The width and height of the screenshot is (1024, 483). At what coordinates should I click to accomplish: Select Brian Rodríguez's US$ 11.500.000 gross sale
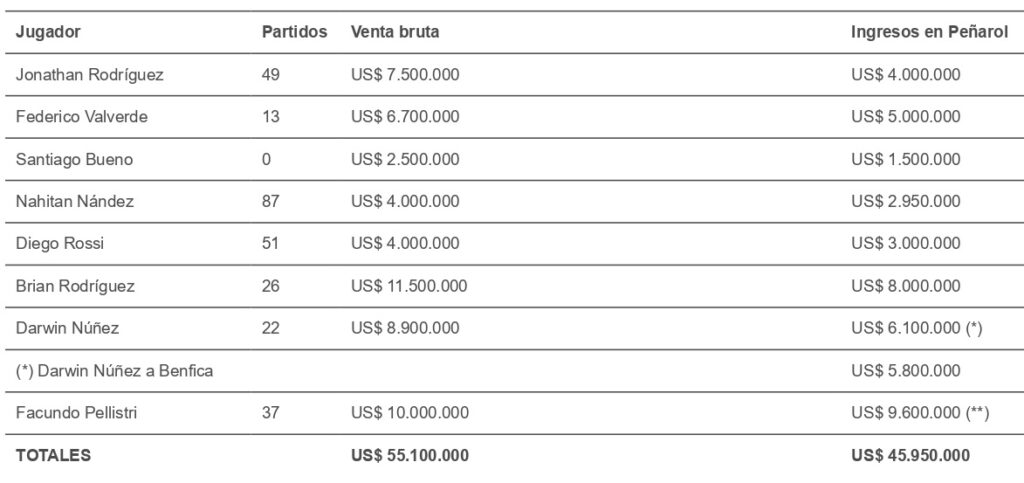click(x=409, y=286)
